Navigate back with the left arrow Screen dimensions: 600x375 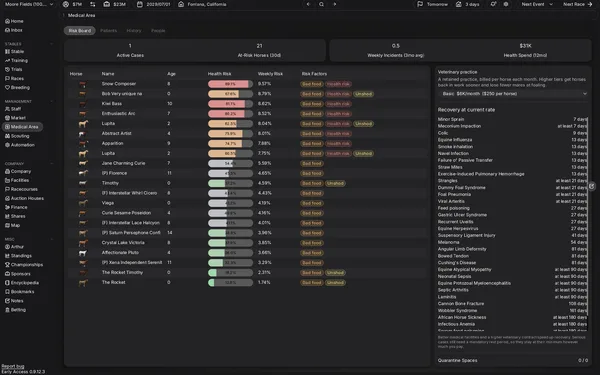(308, 4)
